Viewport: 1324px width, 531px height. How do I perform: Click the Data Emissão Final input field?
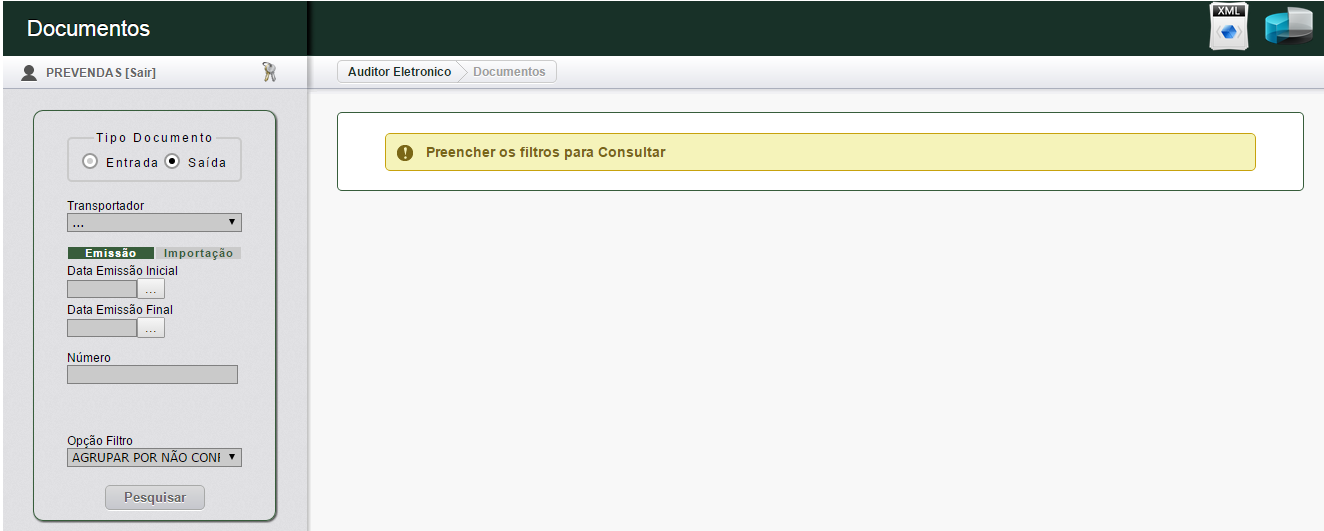101,328
